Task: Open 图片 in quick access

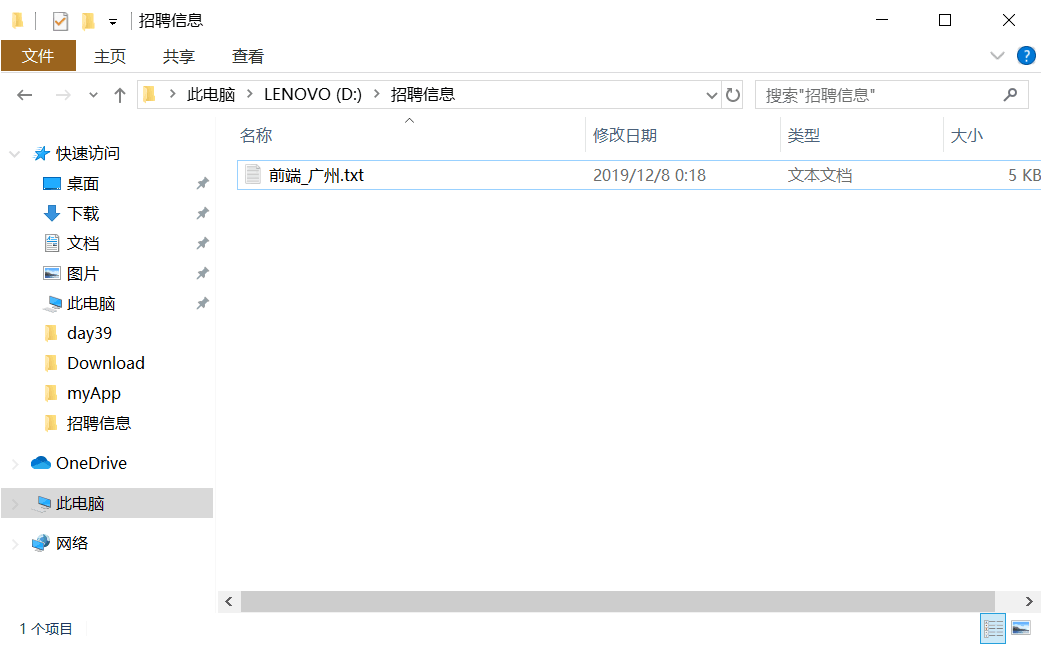Action: [x=82, y=273]
